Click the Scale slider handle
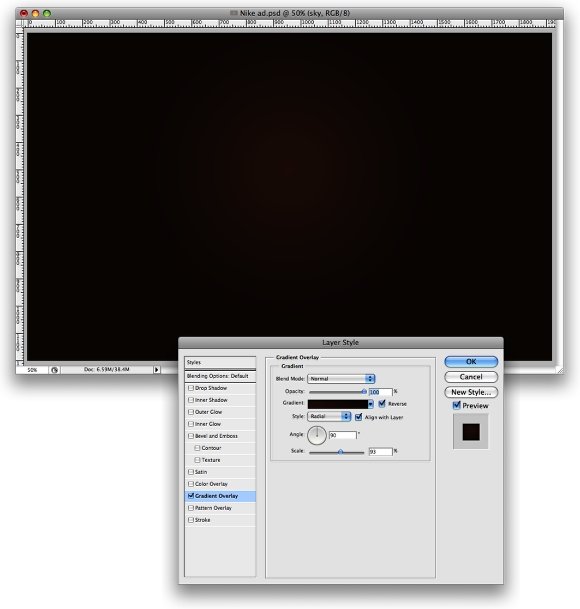The image size is (580, 609). tap(340, 452)
